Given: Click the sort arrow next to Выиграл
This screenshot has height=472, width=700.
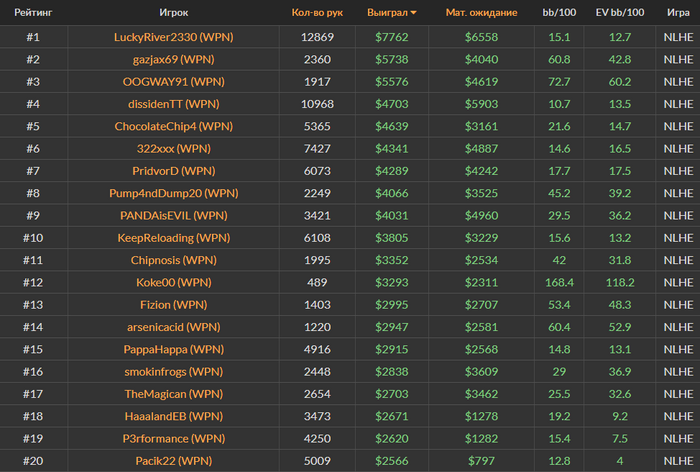Looking at the screenshot, I should coord(413,13).
